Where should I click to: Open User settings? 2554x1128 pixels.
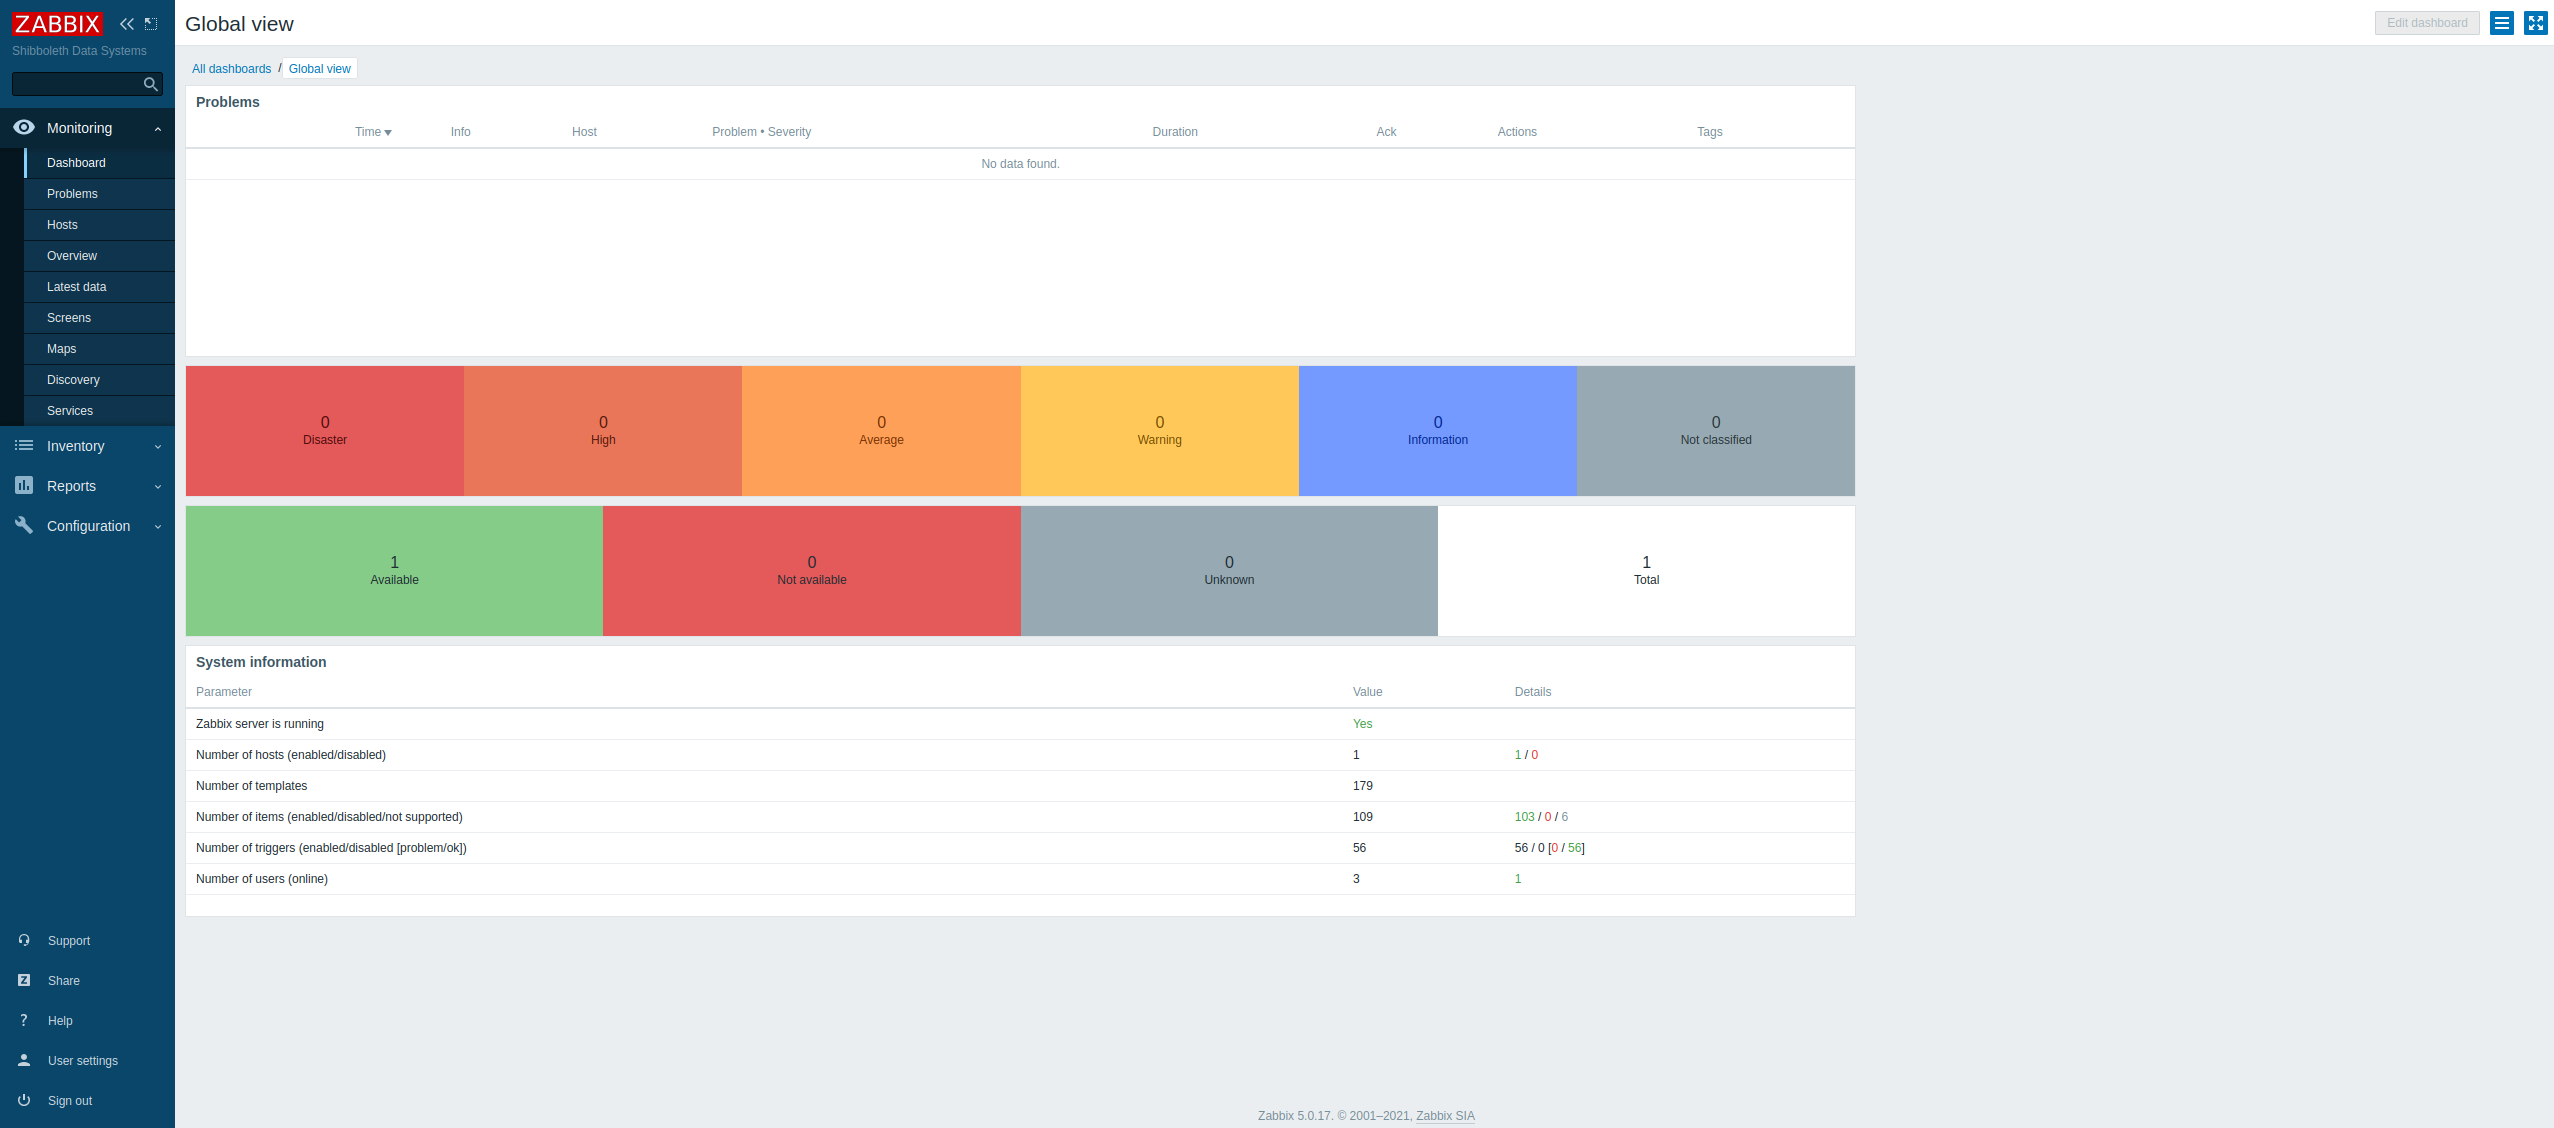[82, 1061]
